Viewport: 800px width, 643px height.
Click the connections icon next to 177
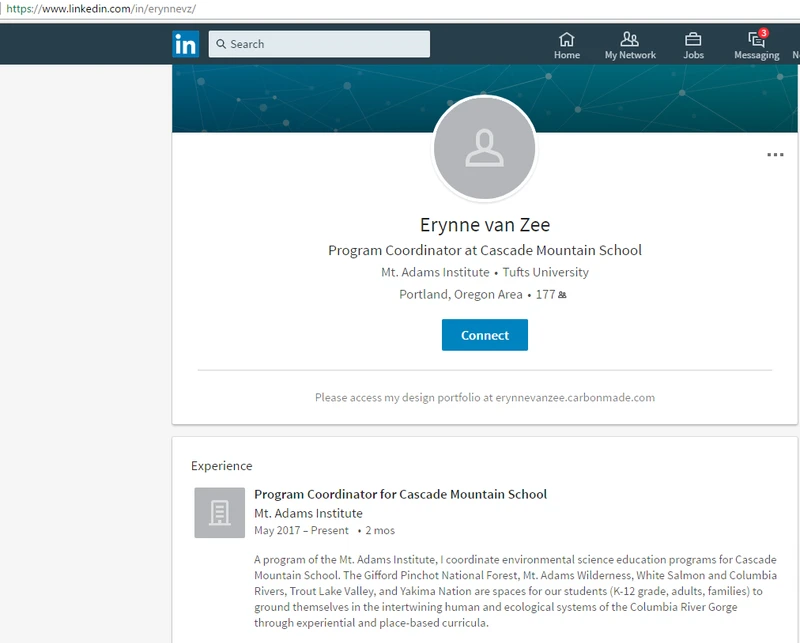click(x=562, y=295)
